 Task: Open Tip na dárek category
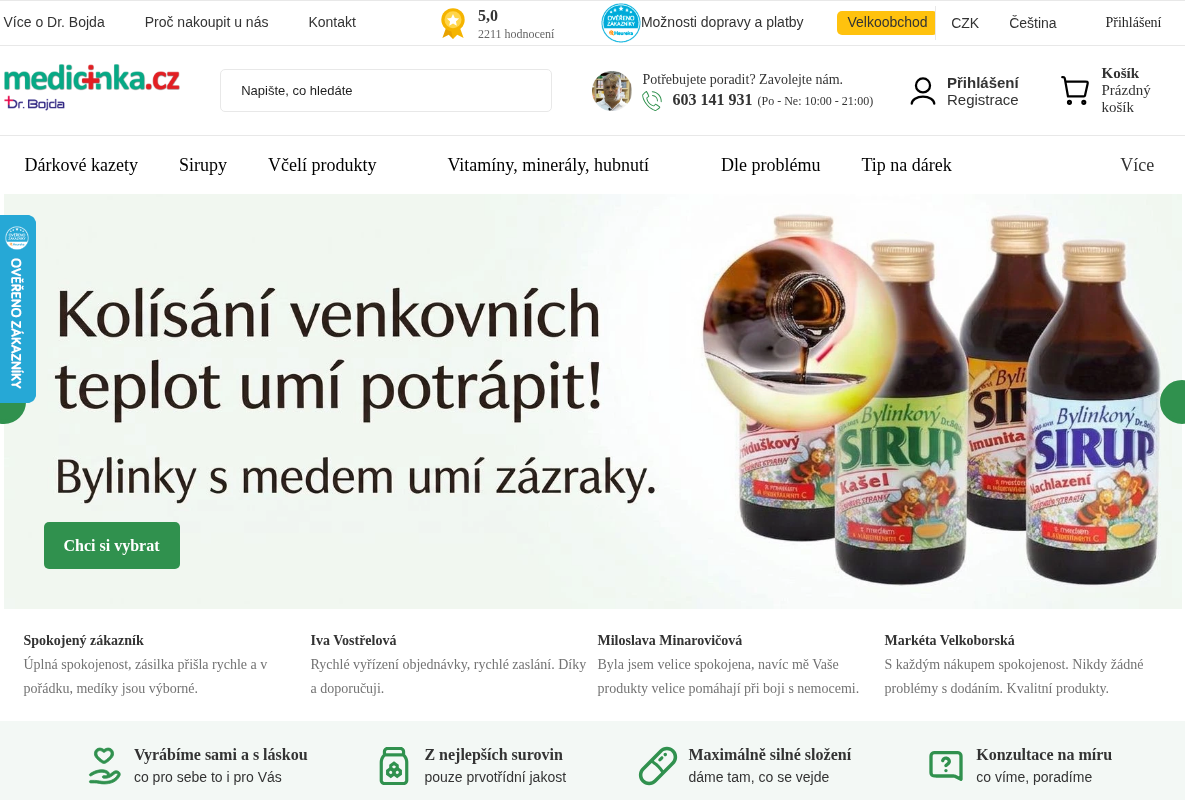click(x=907, y=165)
